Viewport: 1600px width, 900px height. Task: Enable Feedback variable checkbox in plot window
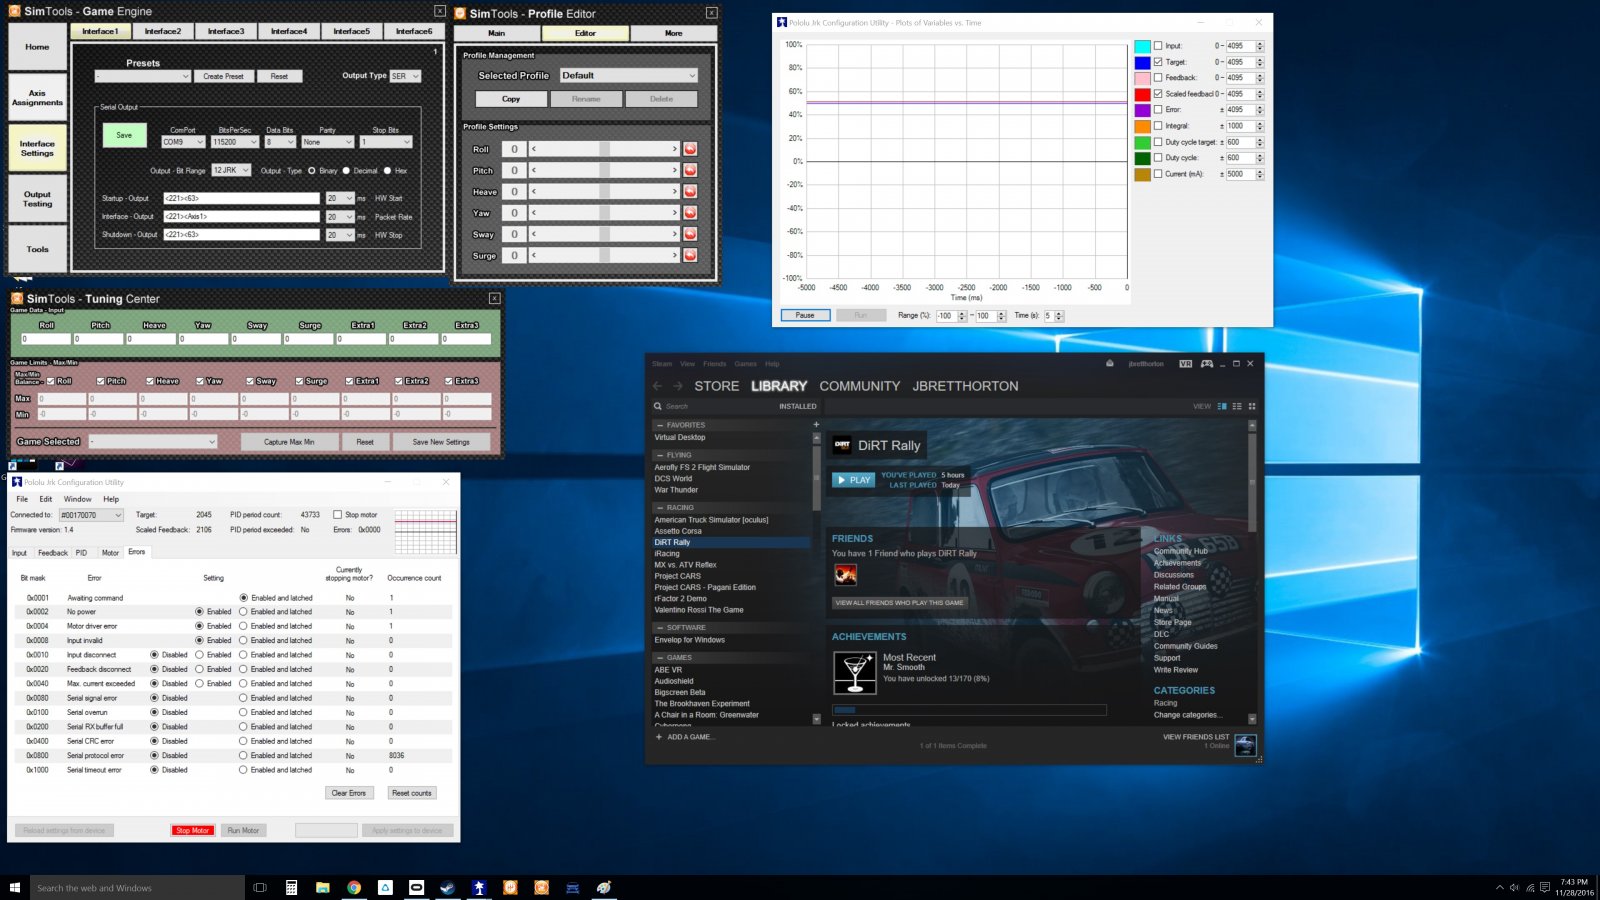(1158, 77)
